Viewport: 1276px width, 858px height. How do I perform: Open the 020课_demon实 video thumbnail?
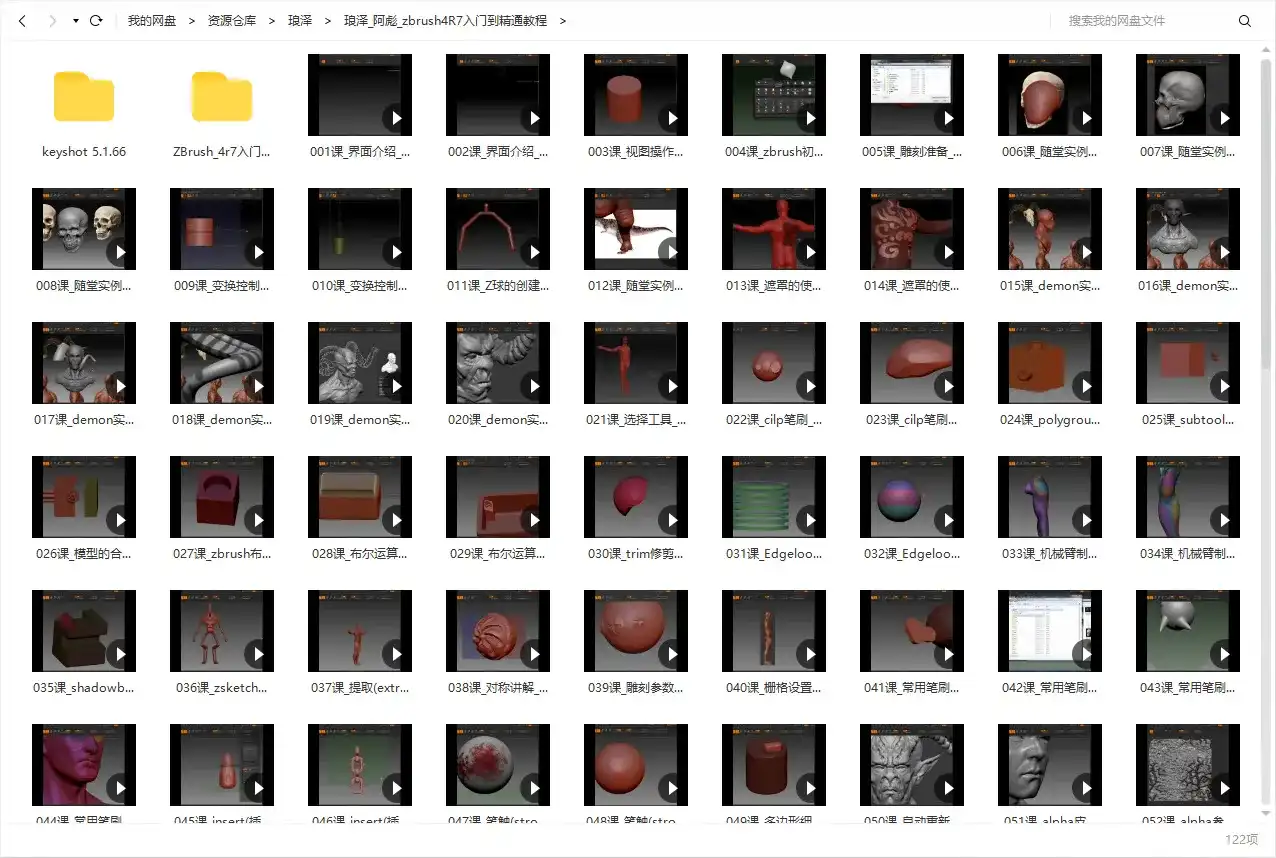click(497, 362)
